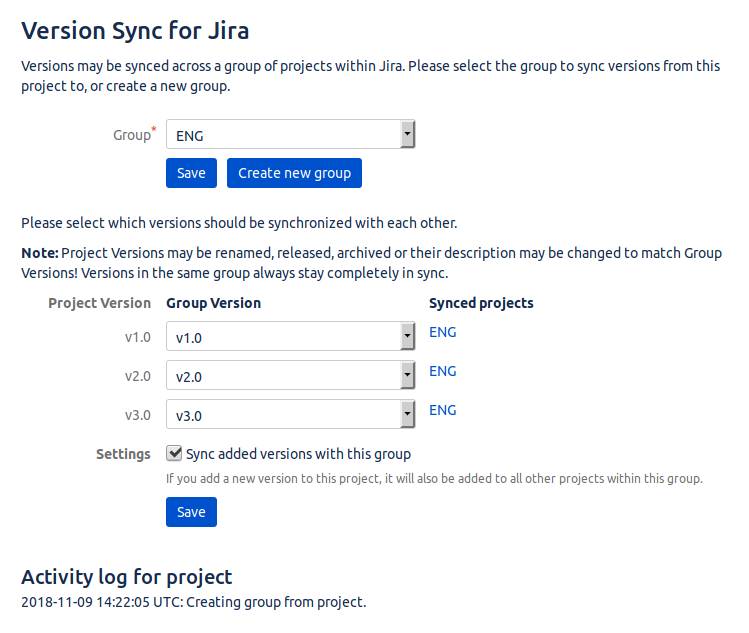
Task: Uncheck the Sync added versions checkbox
Action: click(174, 453)
